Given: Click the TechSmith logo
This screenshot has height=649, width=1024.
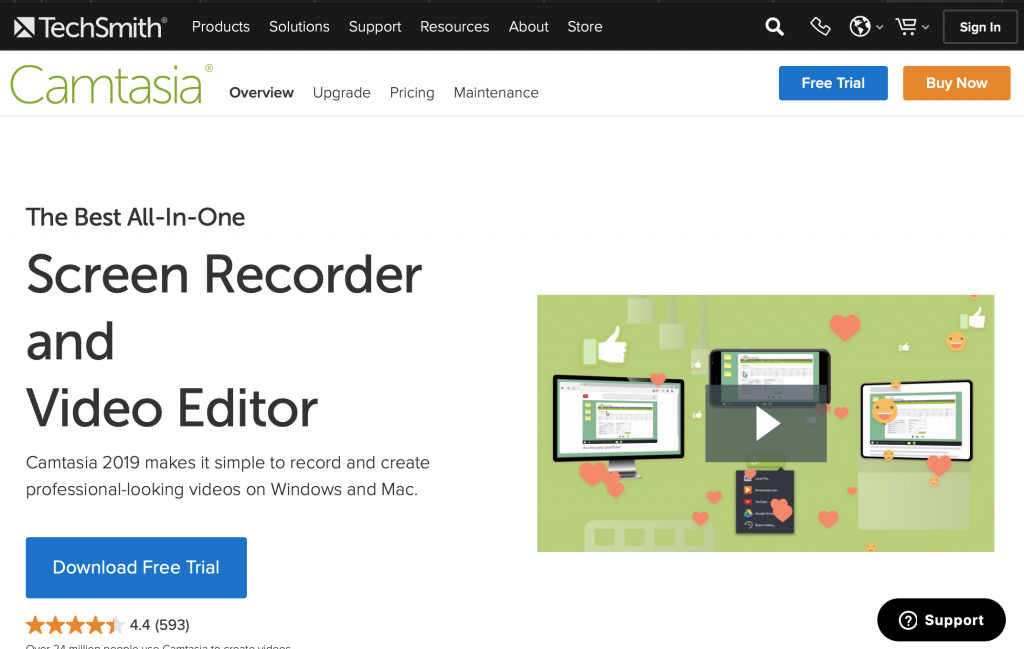Looking at the screenshot, I should coord(90,27).
